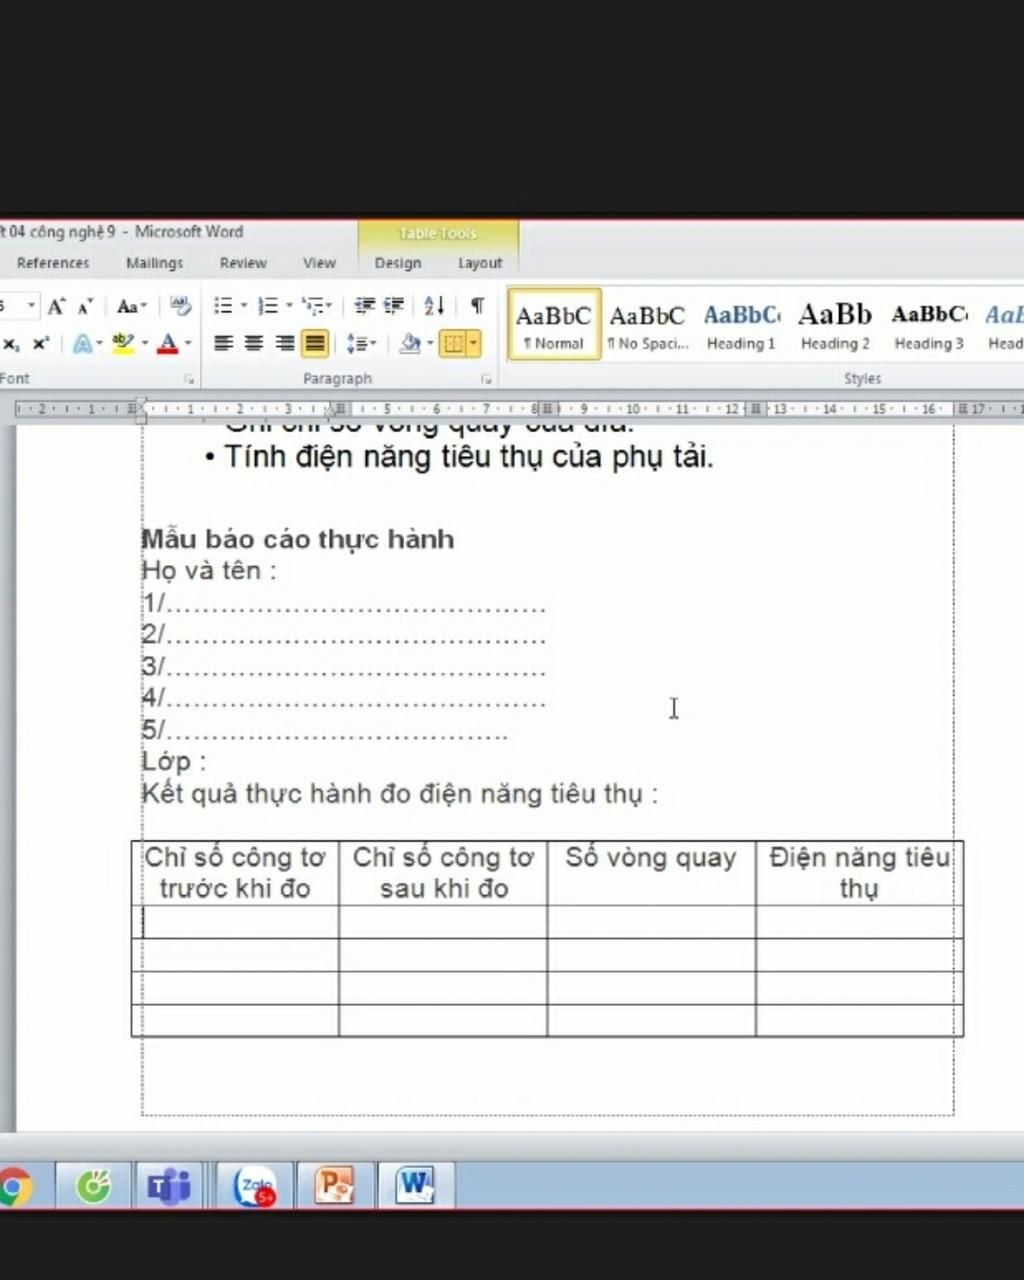Click the Text Effects icon
This screenshot has height=1280, width=1024.
click(x=83, y=344)
